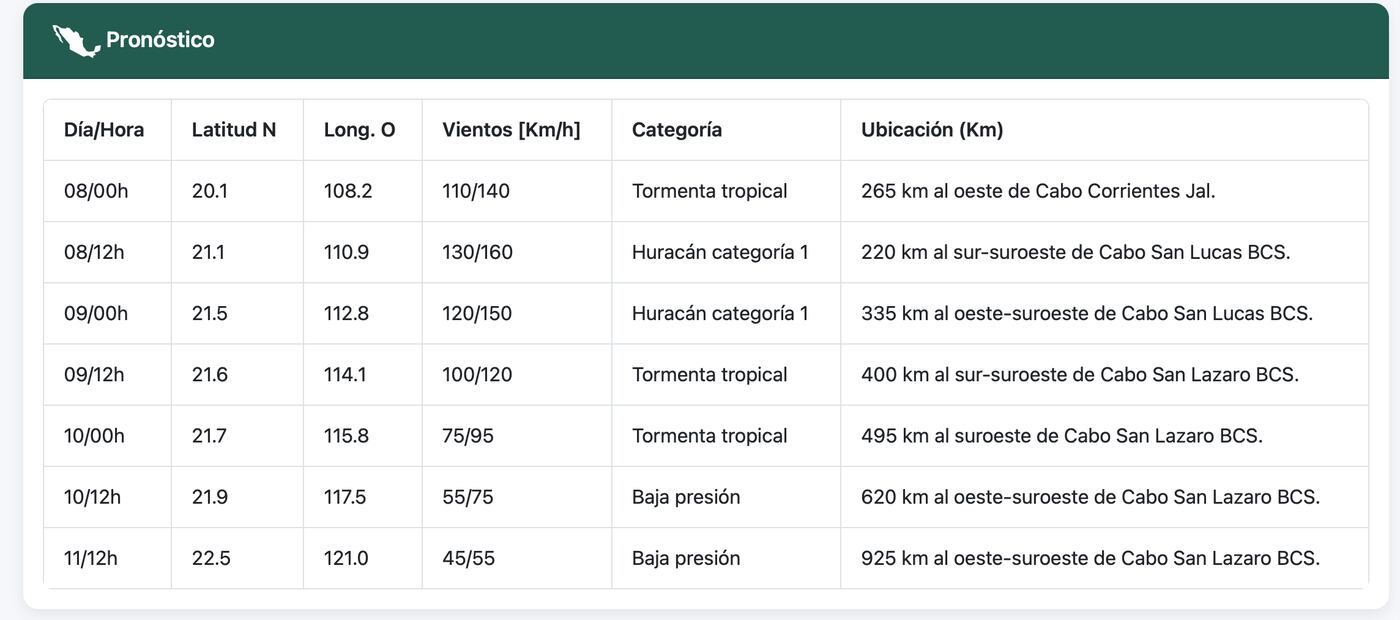
Task: Click the Cabo Corrientes Jal. location text
Action: point(1125,191)
